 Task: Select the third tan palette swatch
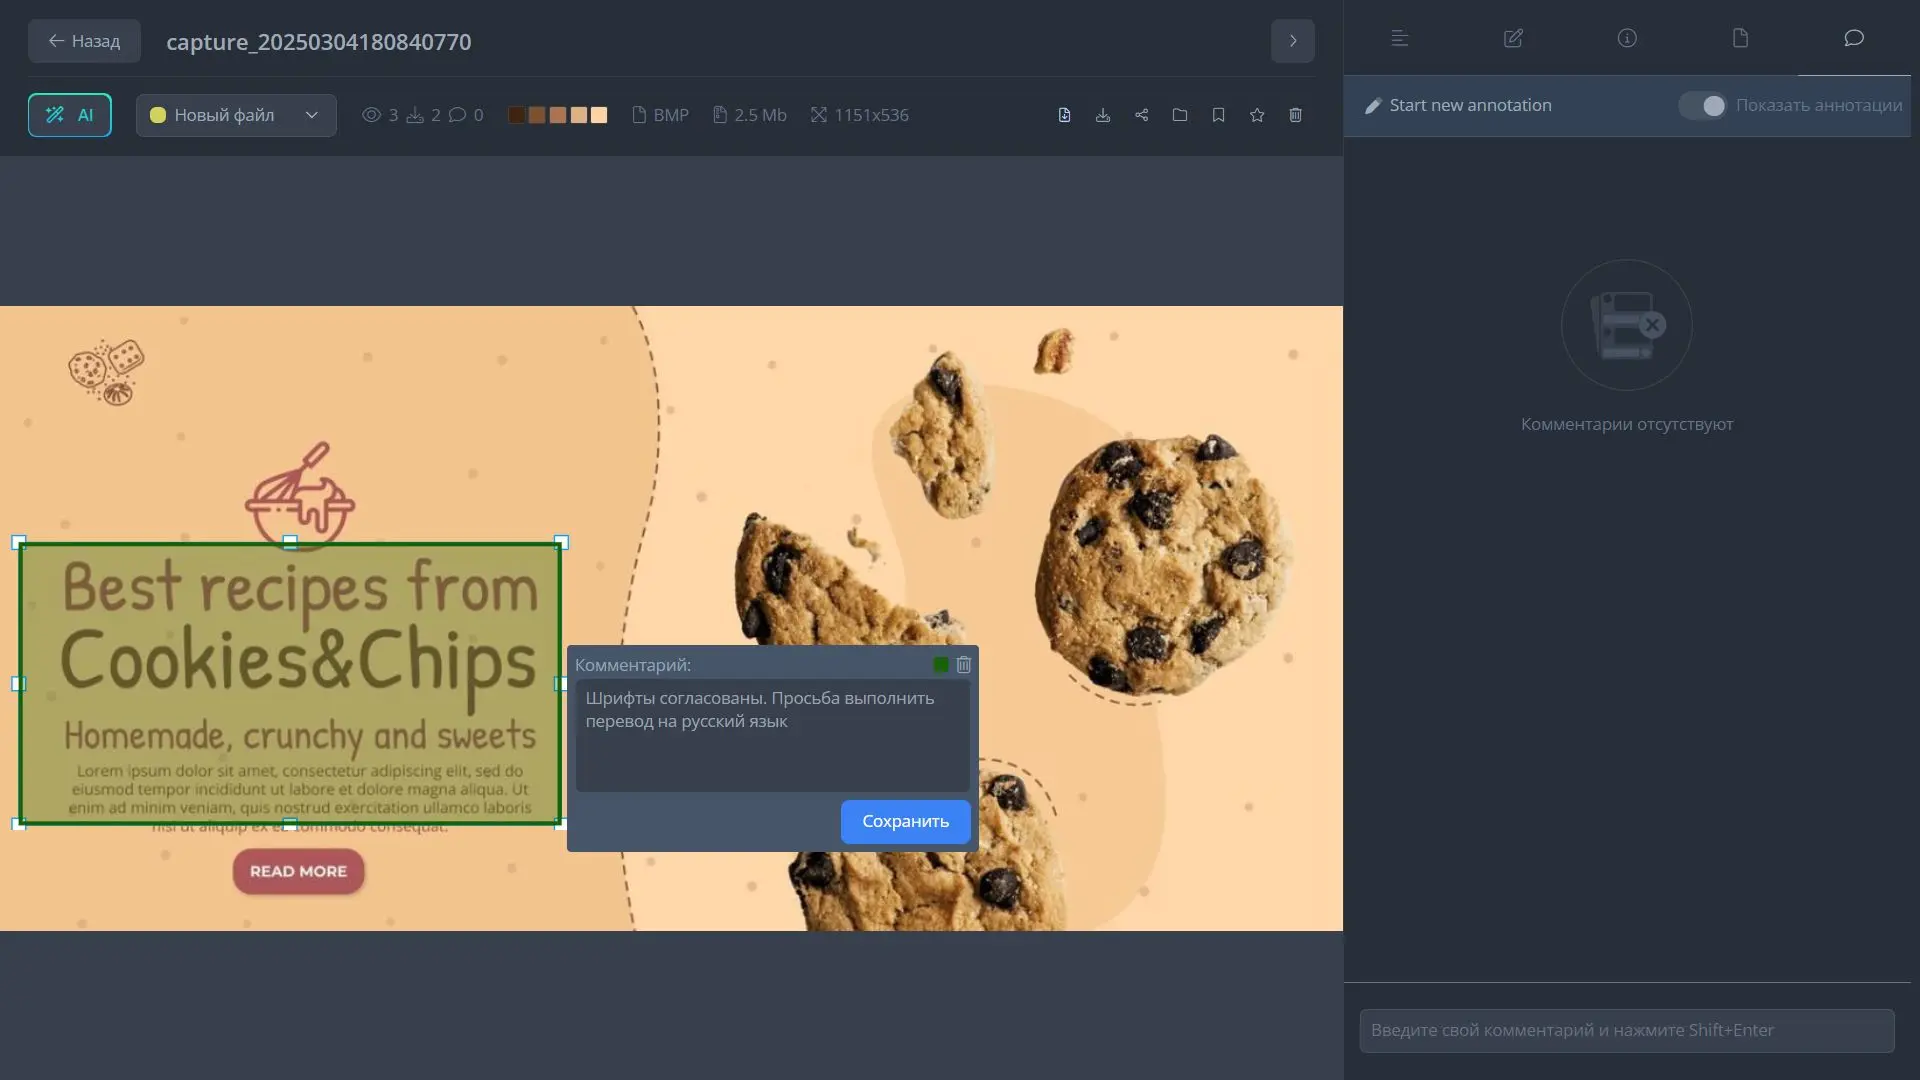[558, 115]
